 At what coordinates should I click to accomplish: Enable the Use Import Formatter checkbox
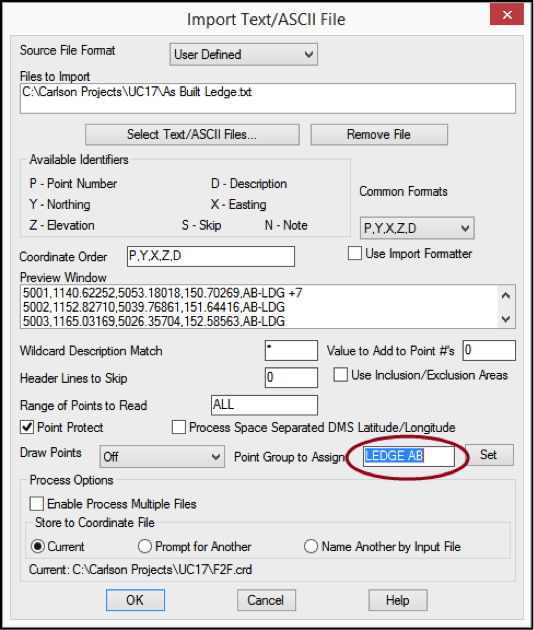354,254
